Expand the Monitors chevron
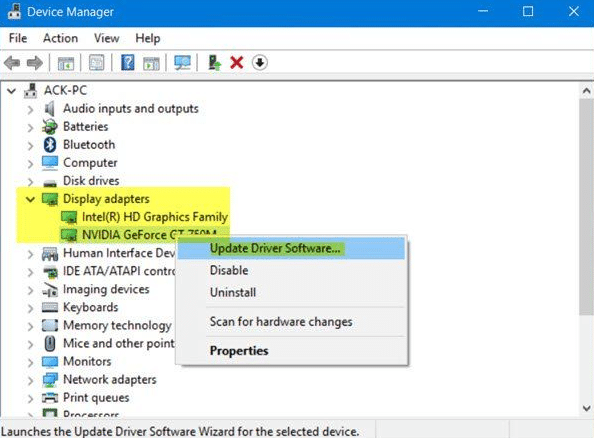 coord(31,363)
